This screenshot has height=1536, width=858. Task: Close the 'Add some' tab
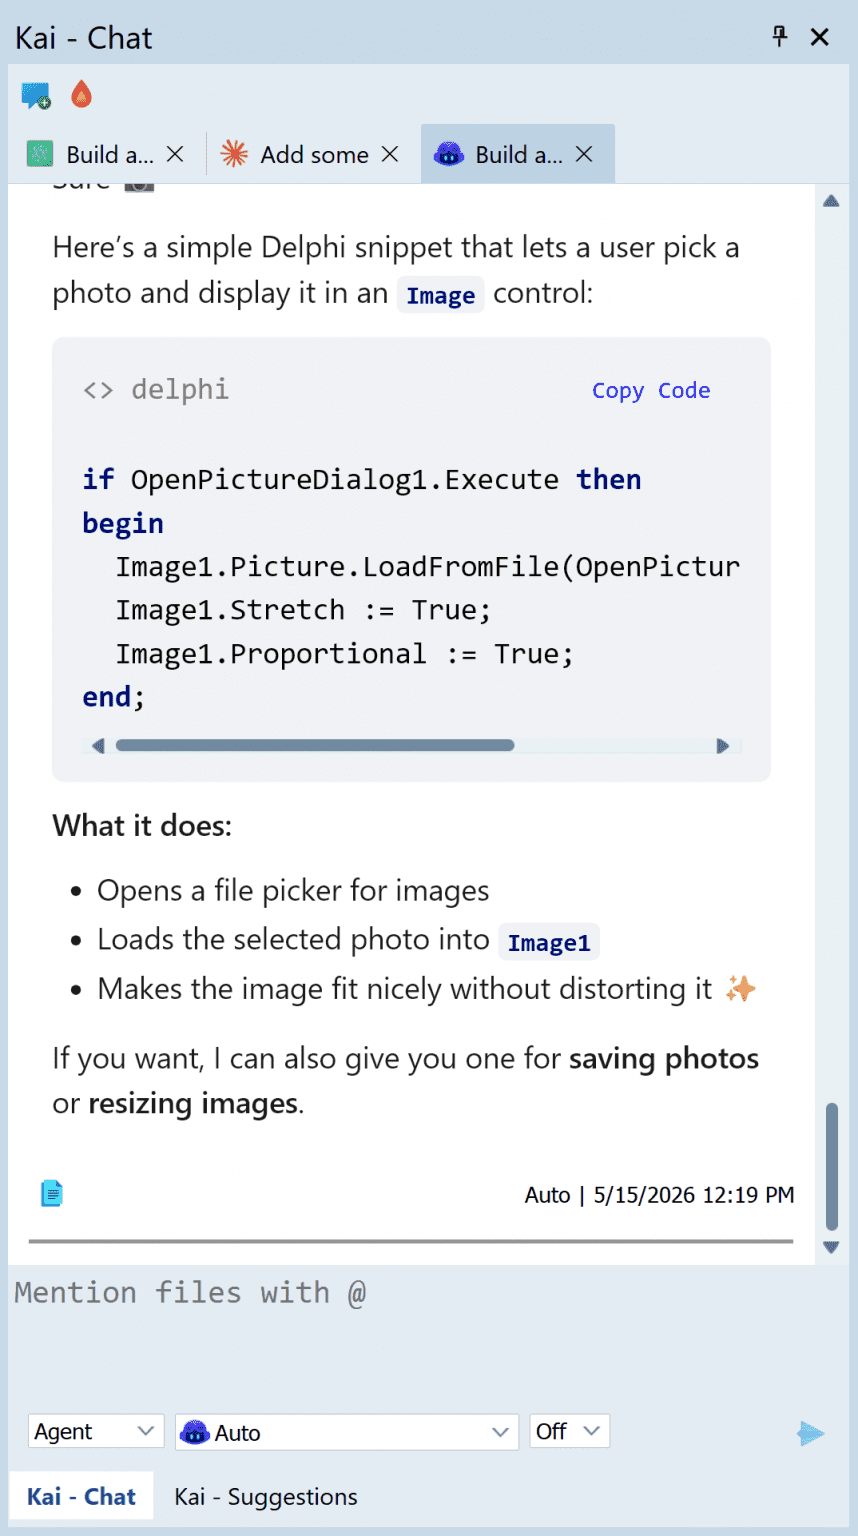pyautogui.click(x=390, y=154)
